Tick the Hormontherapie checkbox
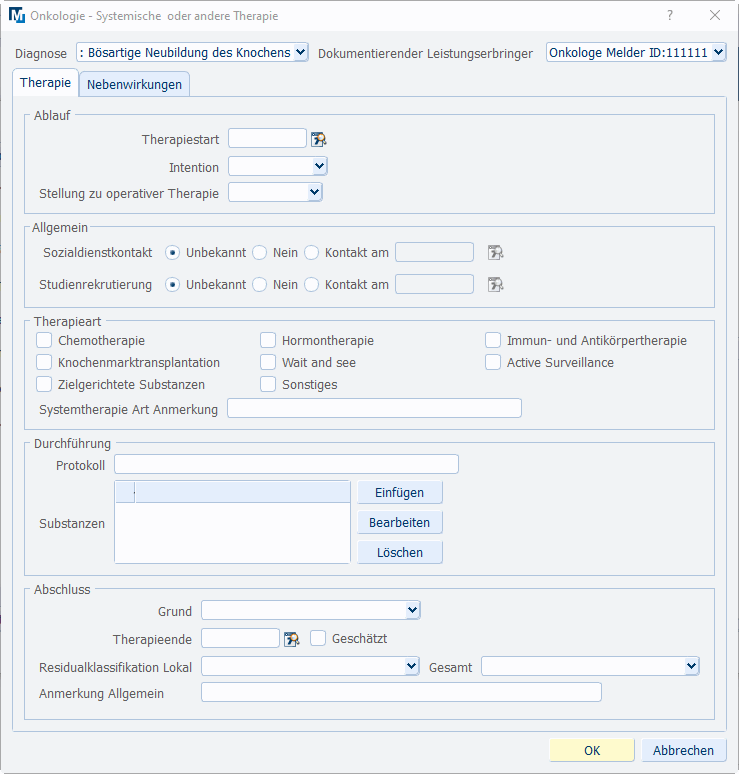This screenshot has width=739, height=774. point(268,341)
